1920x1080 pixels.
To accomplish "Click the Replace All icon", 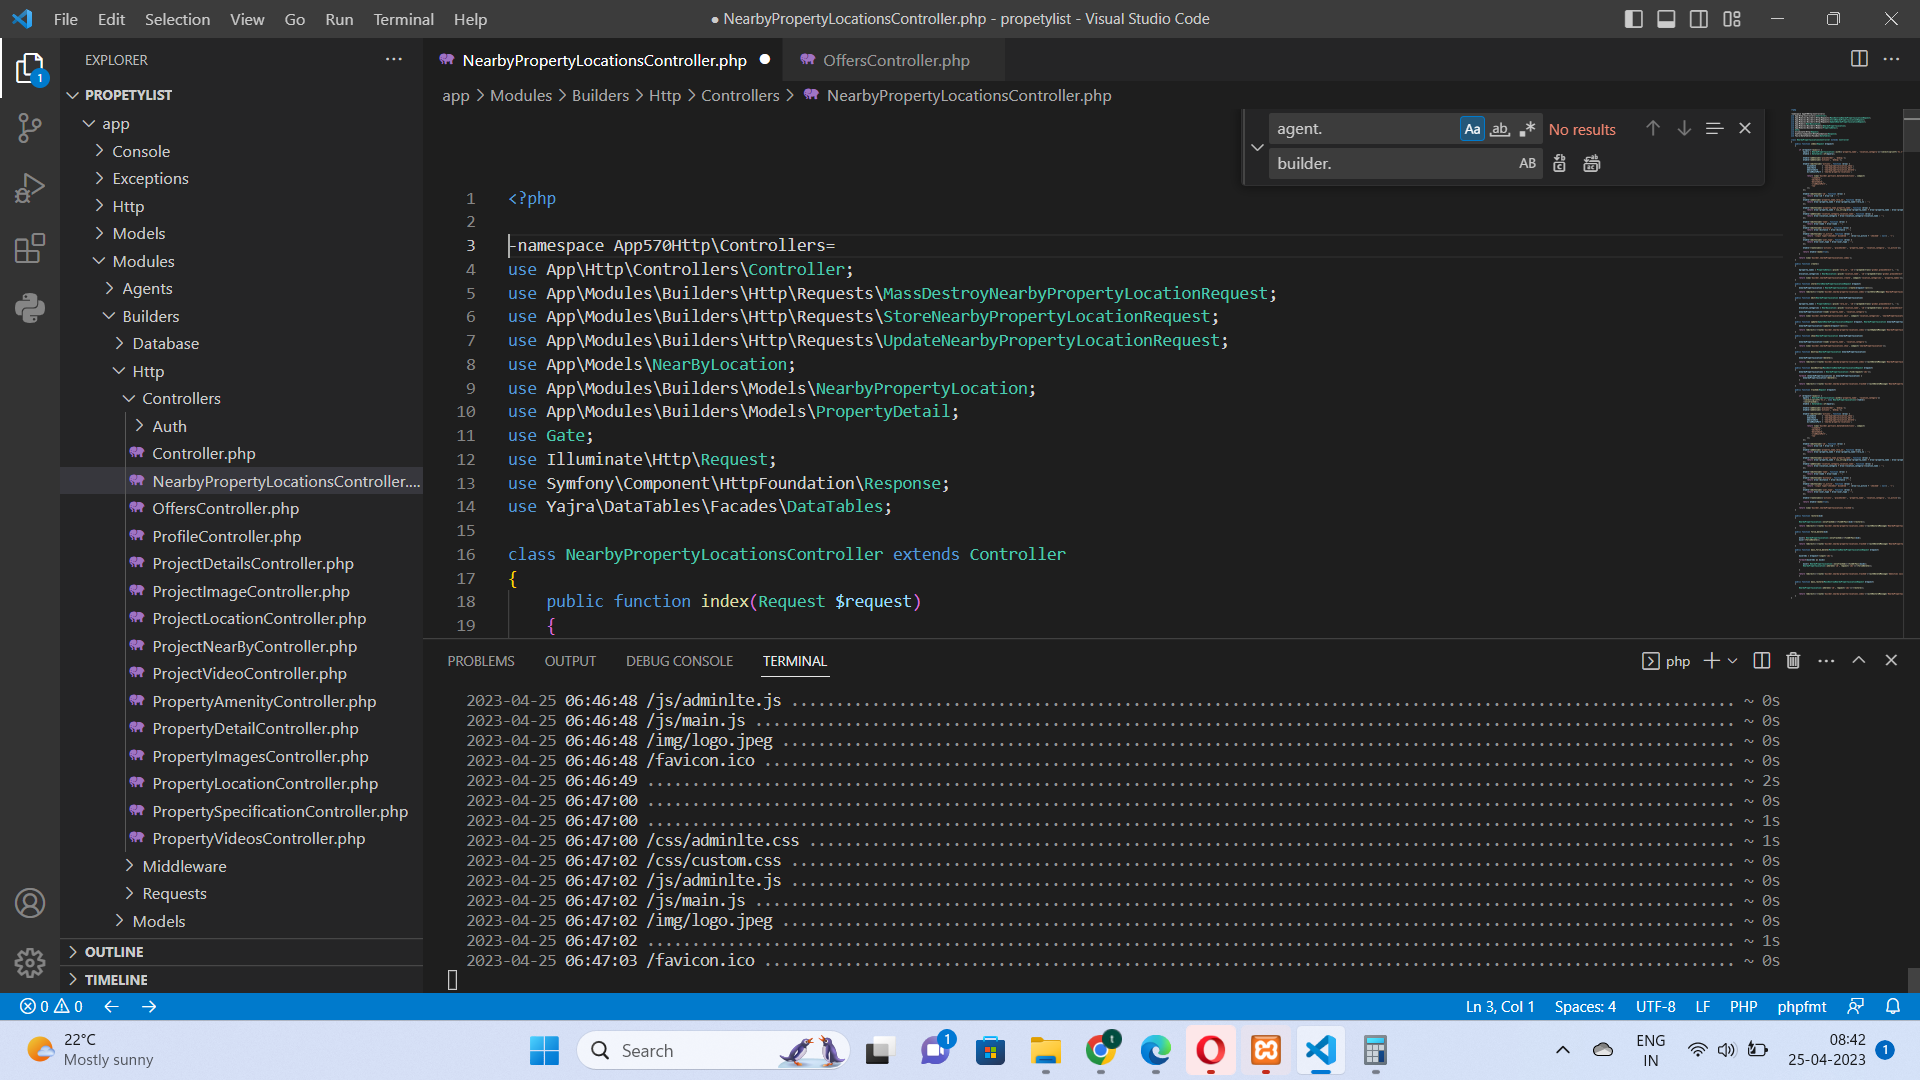I will 1591,163.
